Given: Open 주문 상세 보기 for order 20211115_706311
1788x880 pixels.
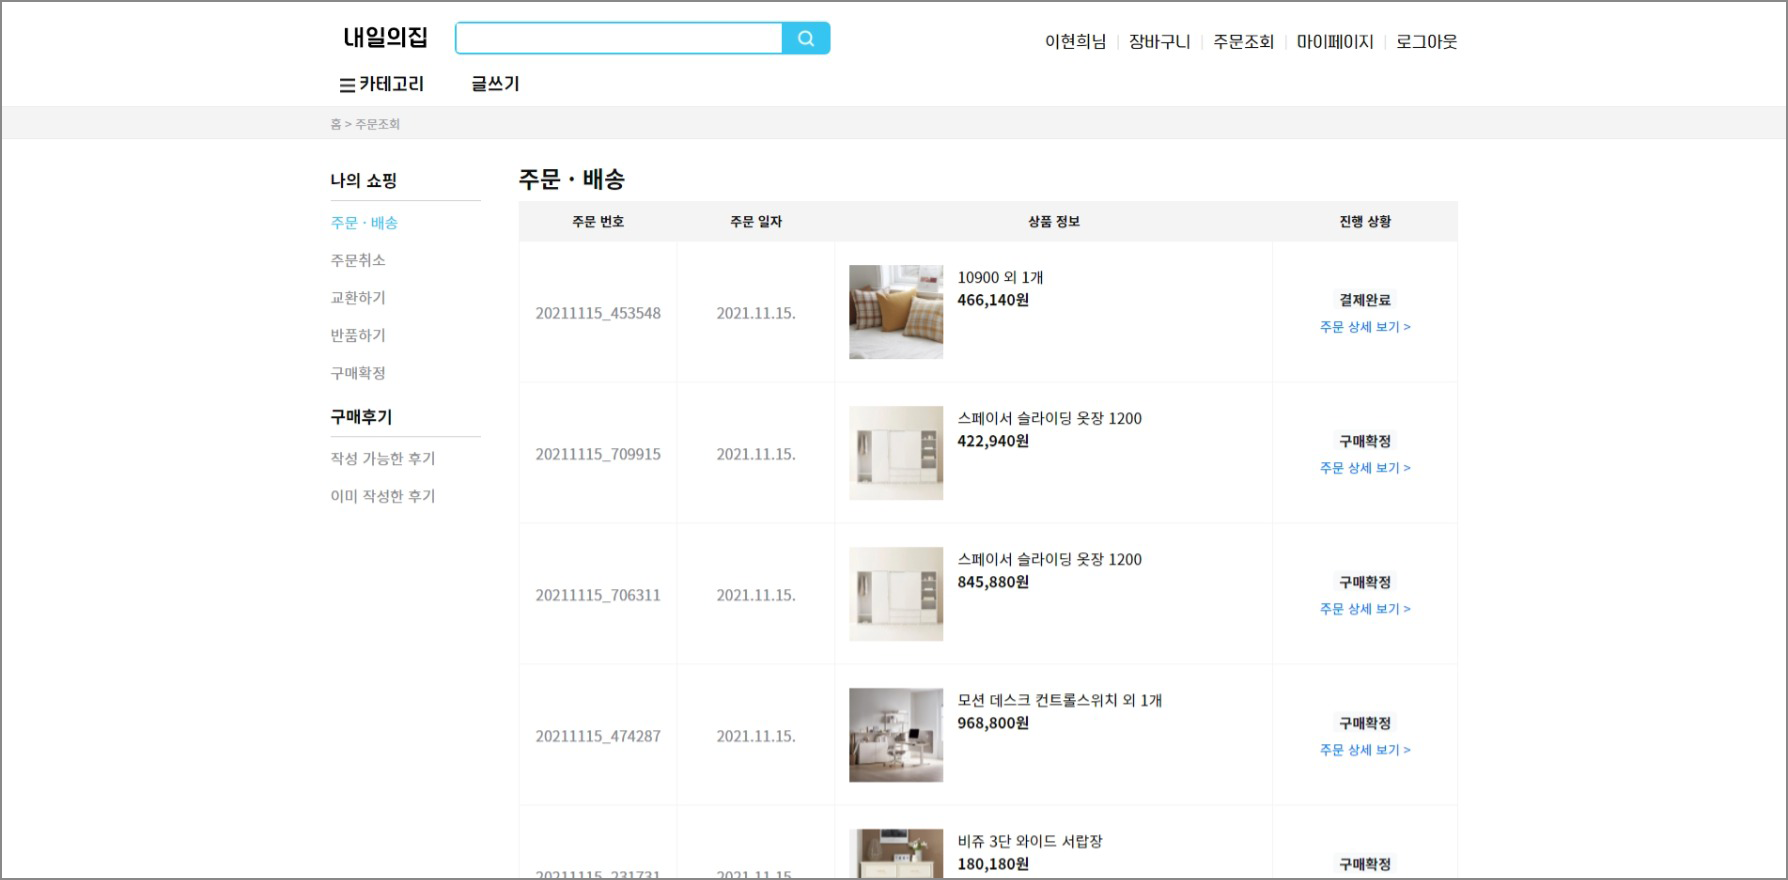Looking at the screenshot, I should pyautogui.click(x=1365, y=609).
